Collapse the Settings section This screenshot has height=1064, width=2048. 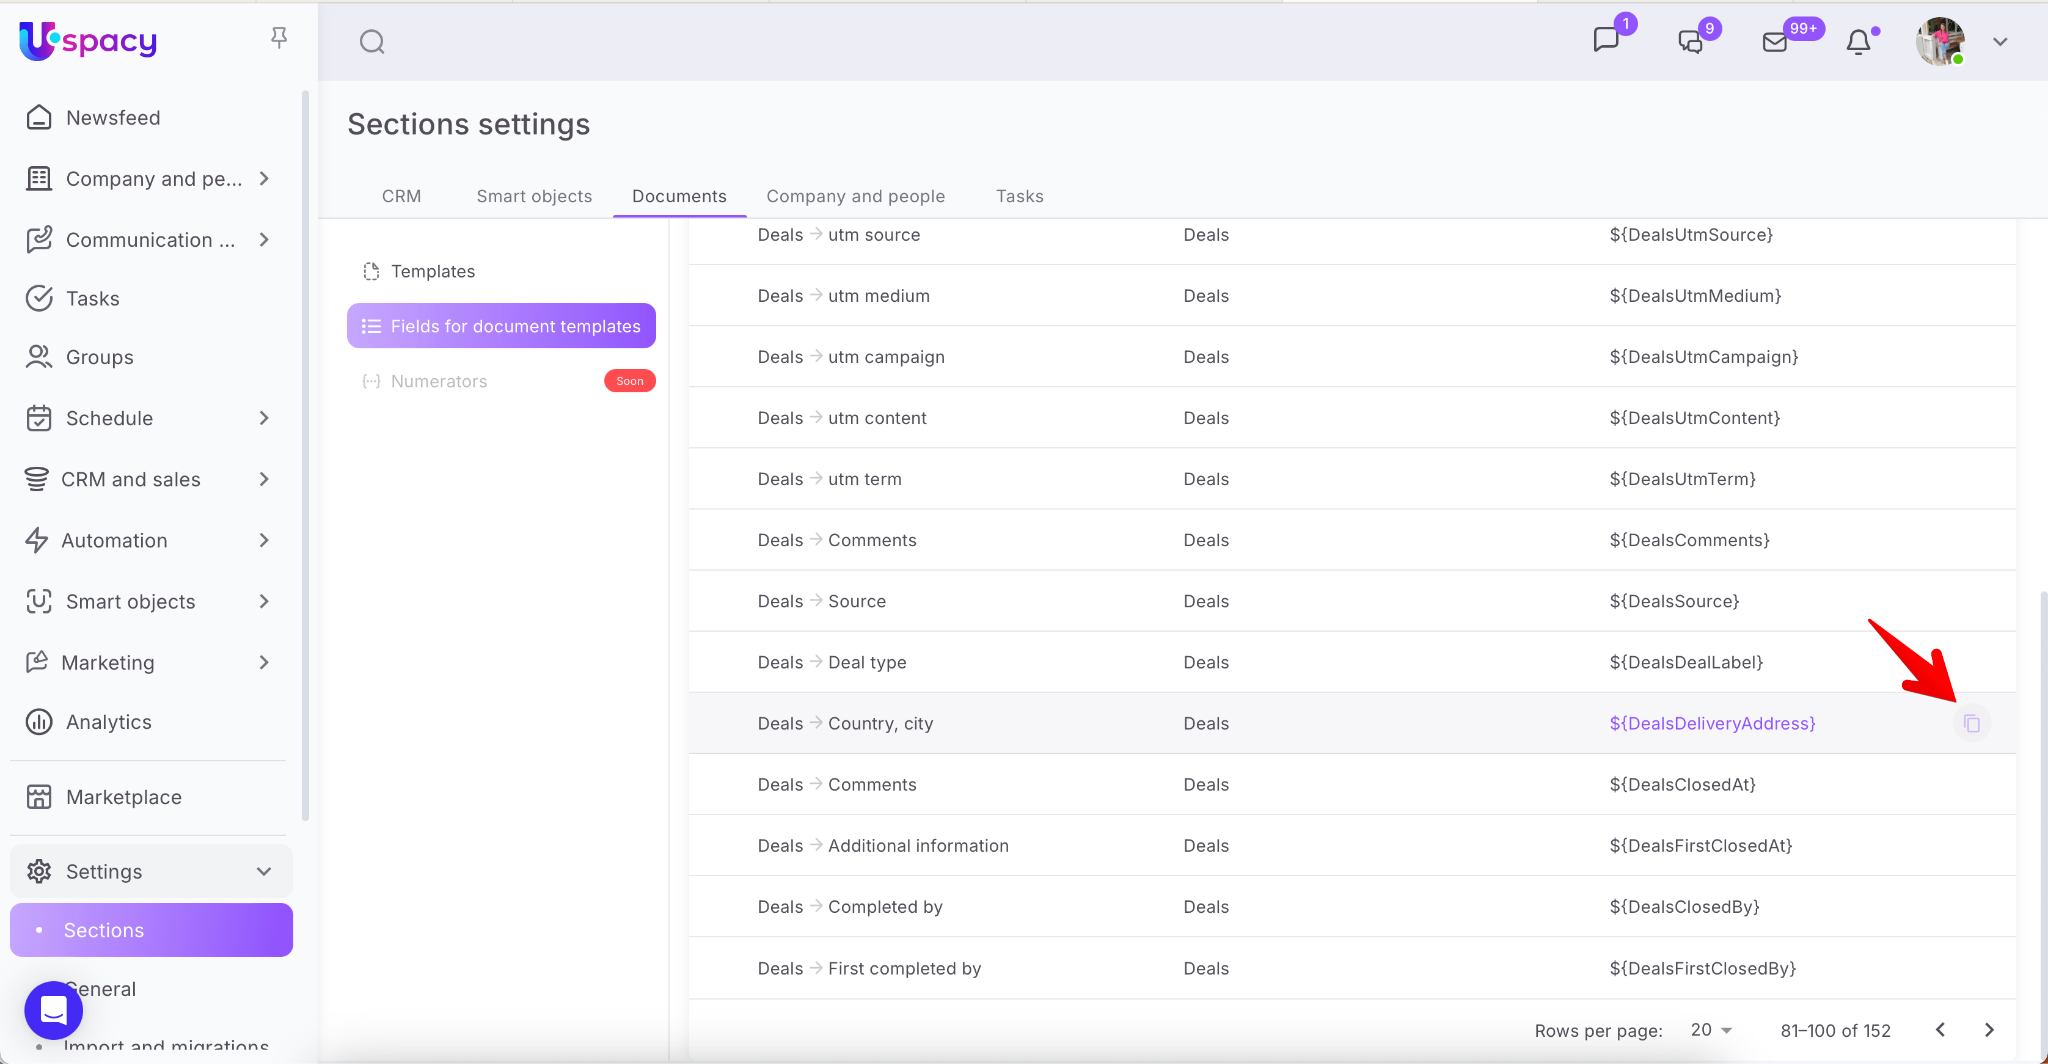click(x=264, y=872)
